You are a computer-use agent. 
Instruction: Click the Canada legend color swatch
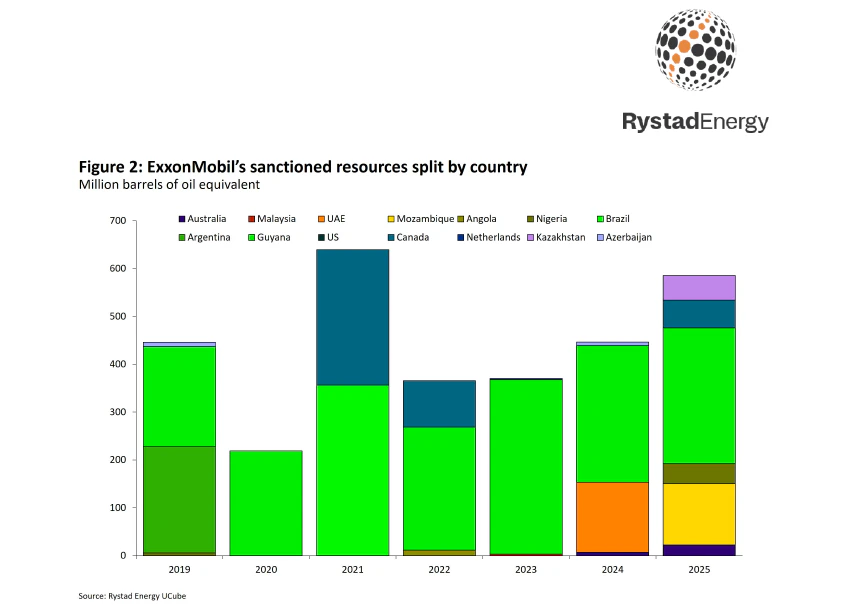(391, 238)
